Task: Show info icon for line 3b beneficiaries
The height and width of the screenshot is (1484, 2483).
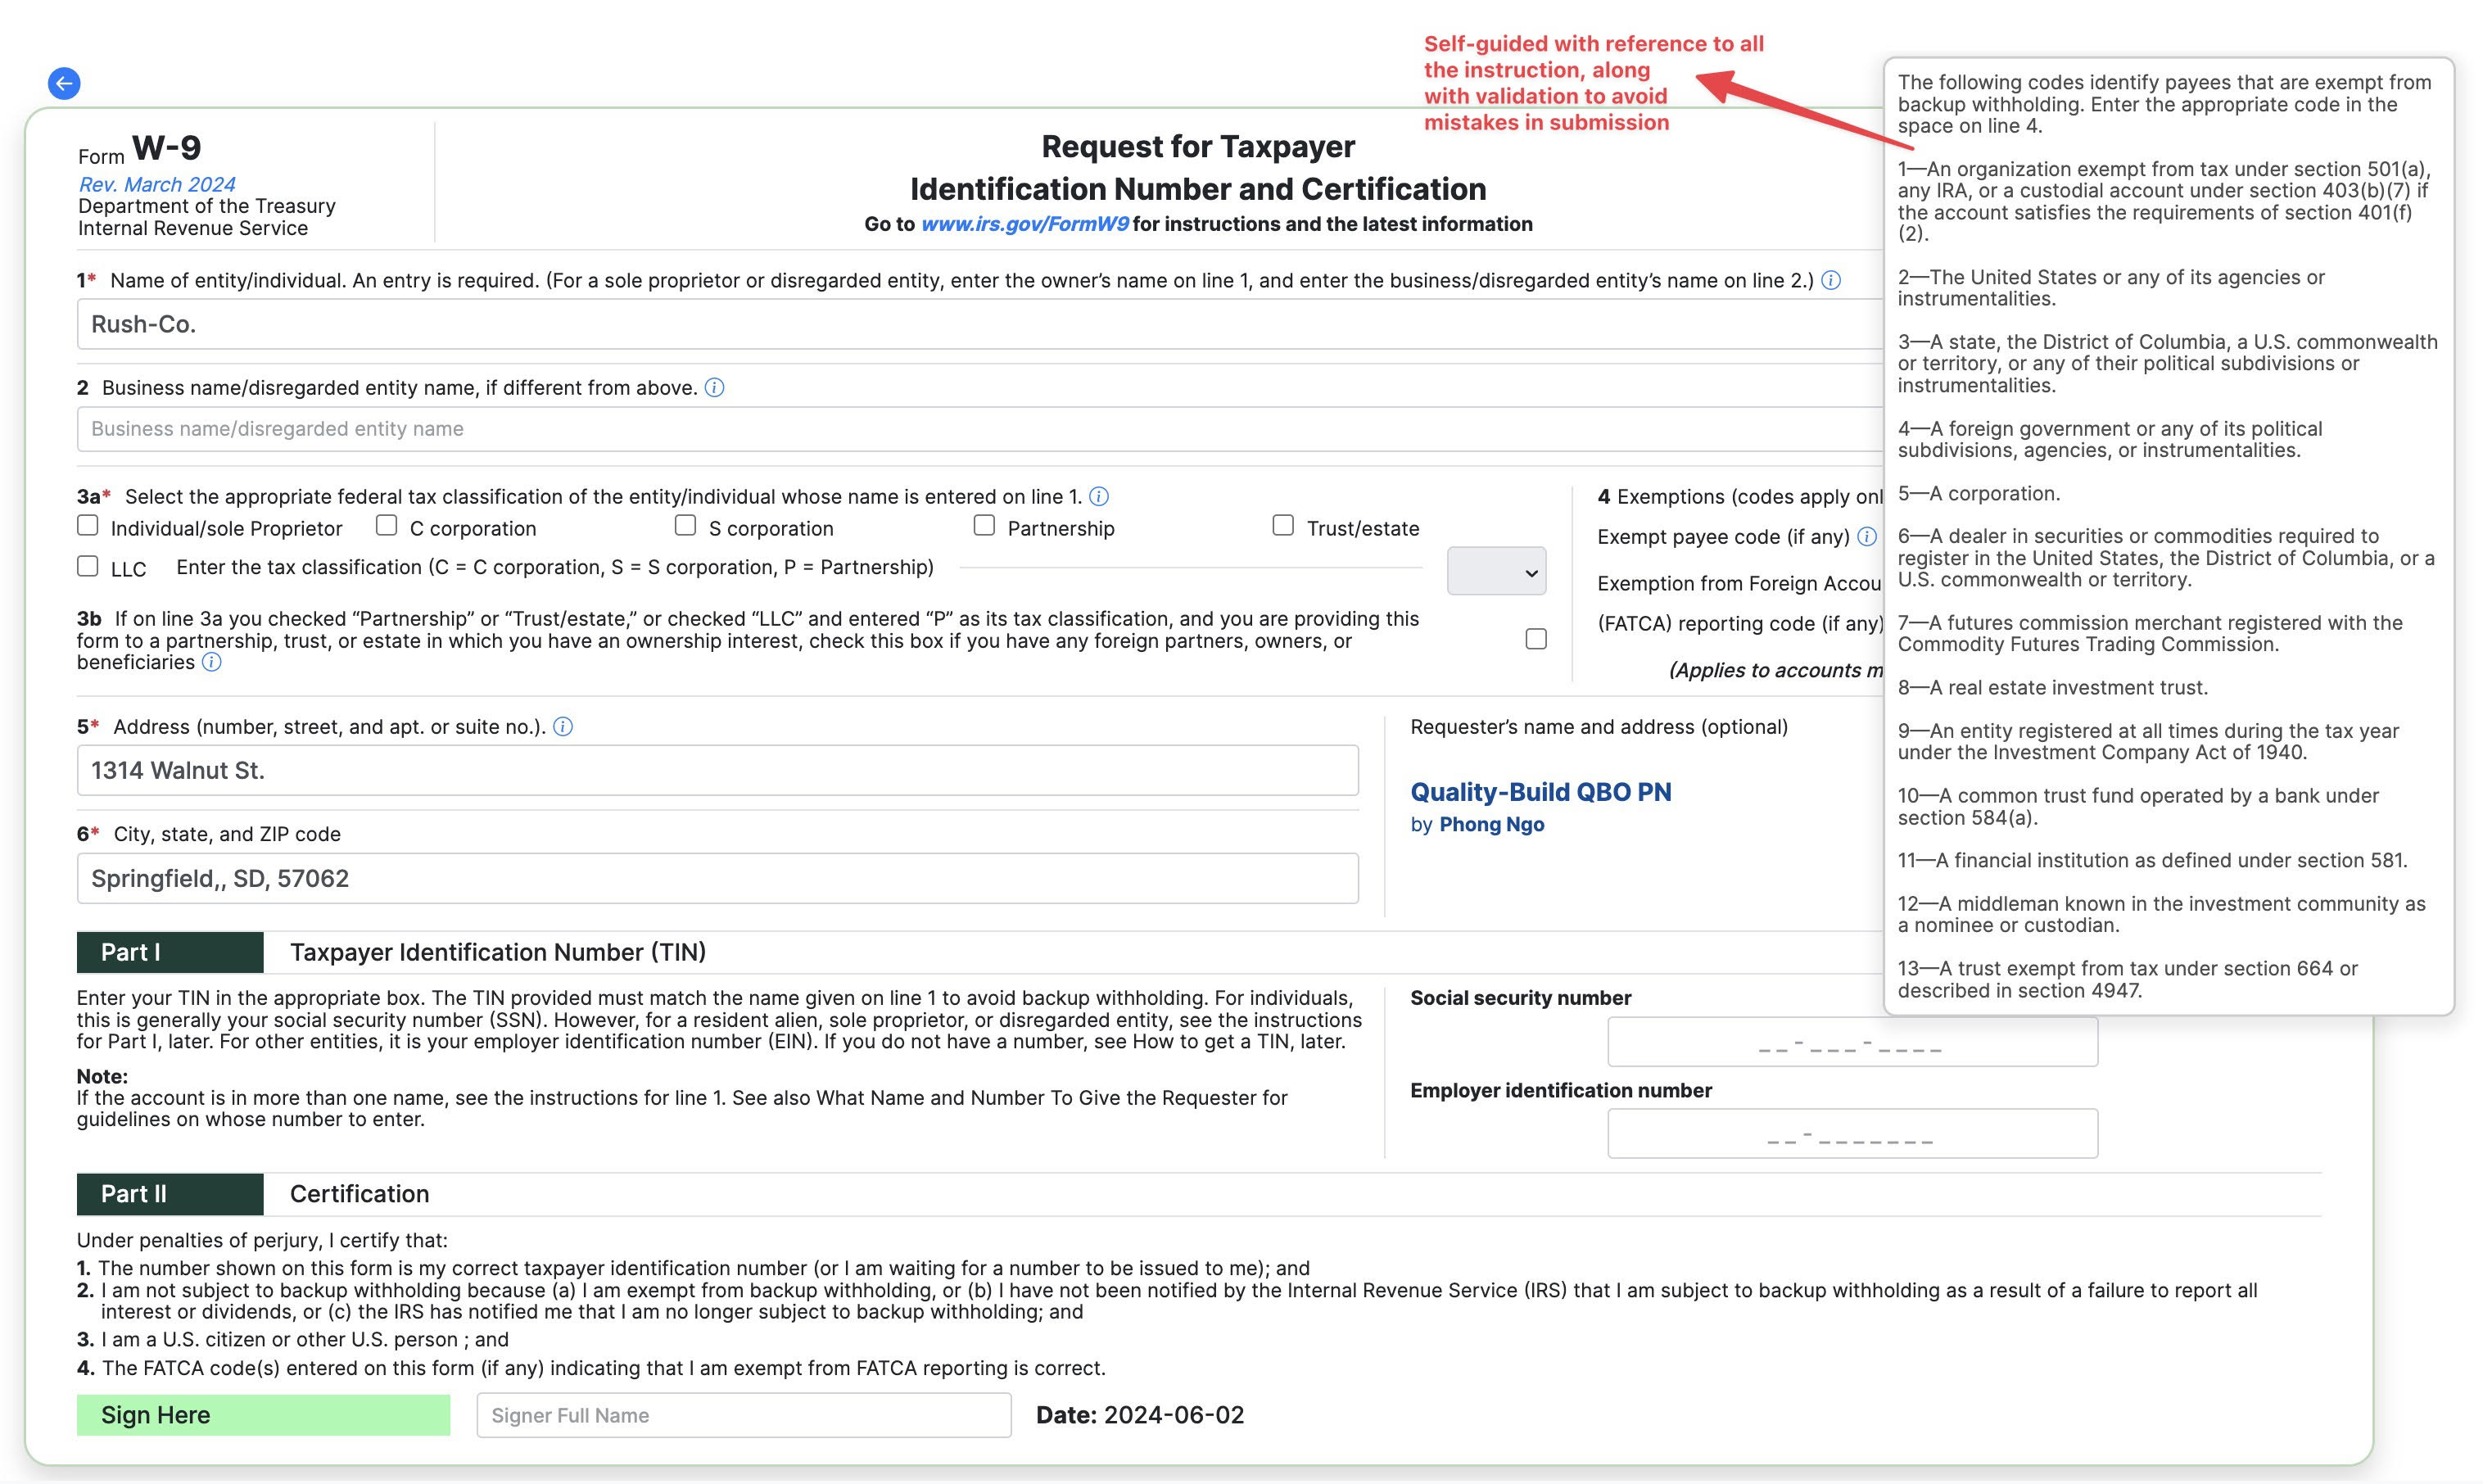Action: point(212,662)
